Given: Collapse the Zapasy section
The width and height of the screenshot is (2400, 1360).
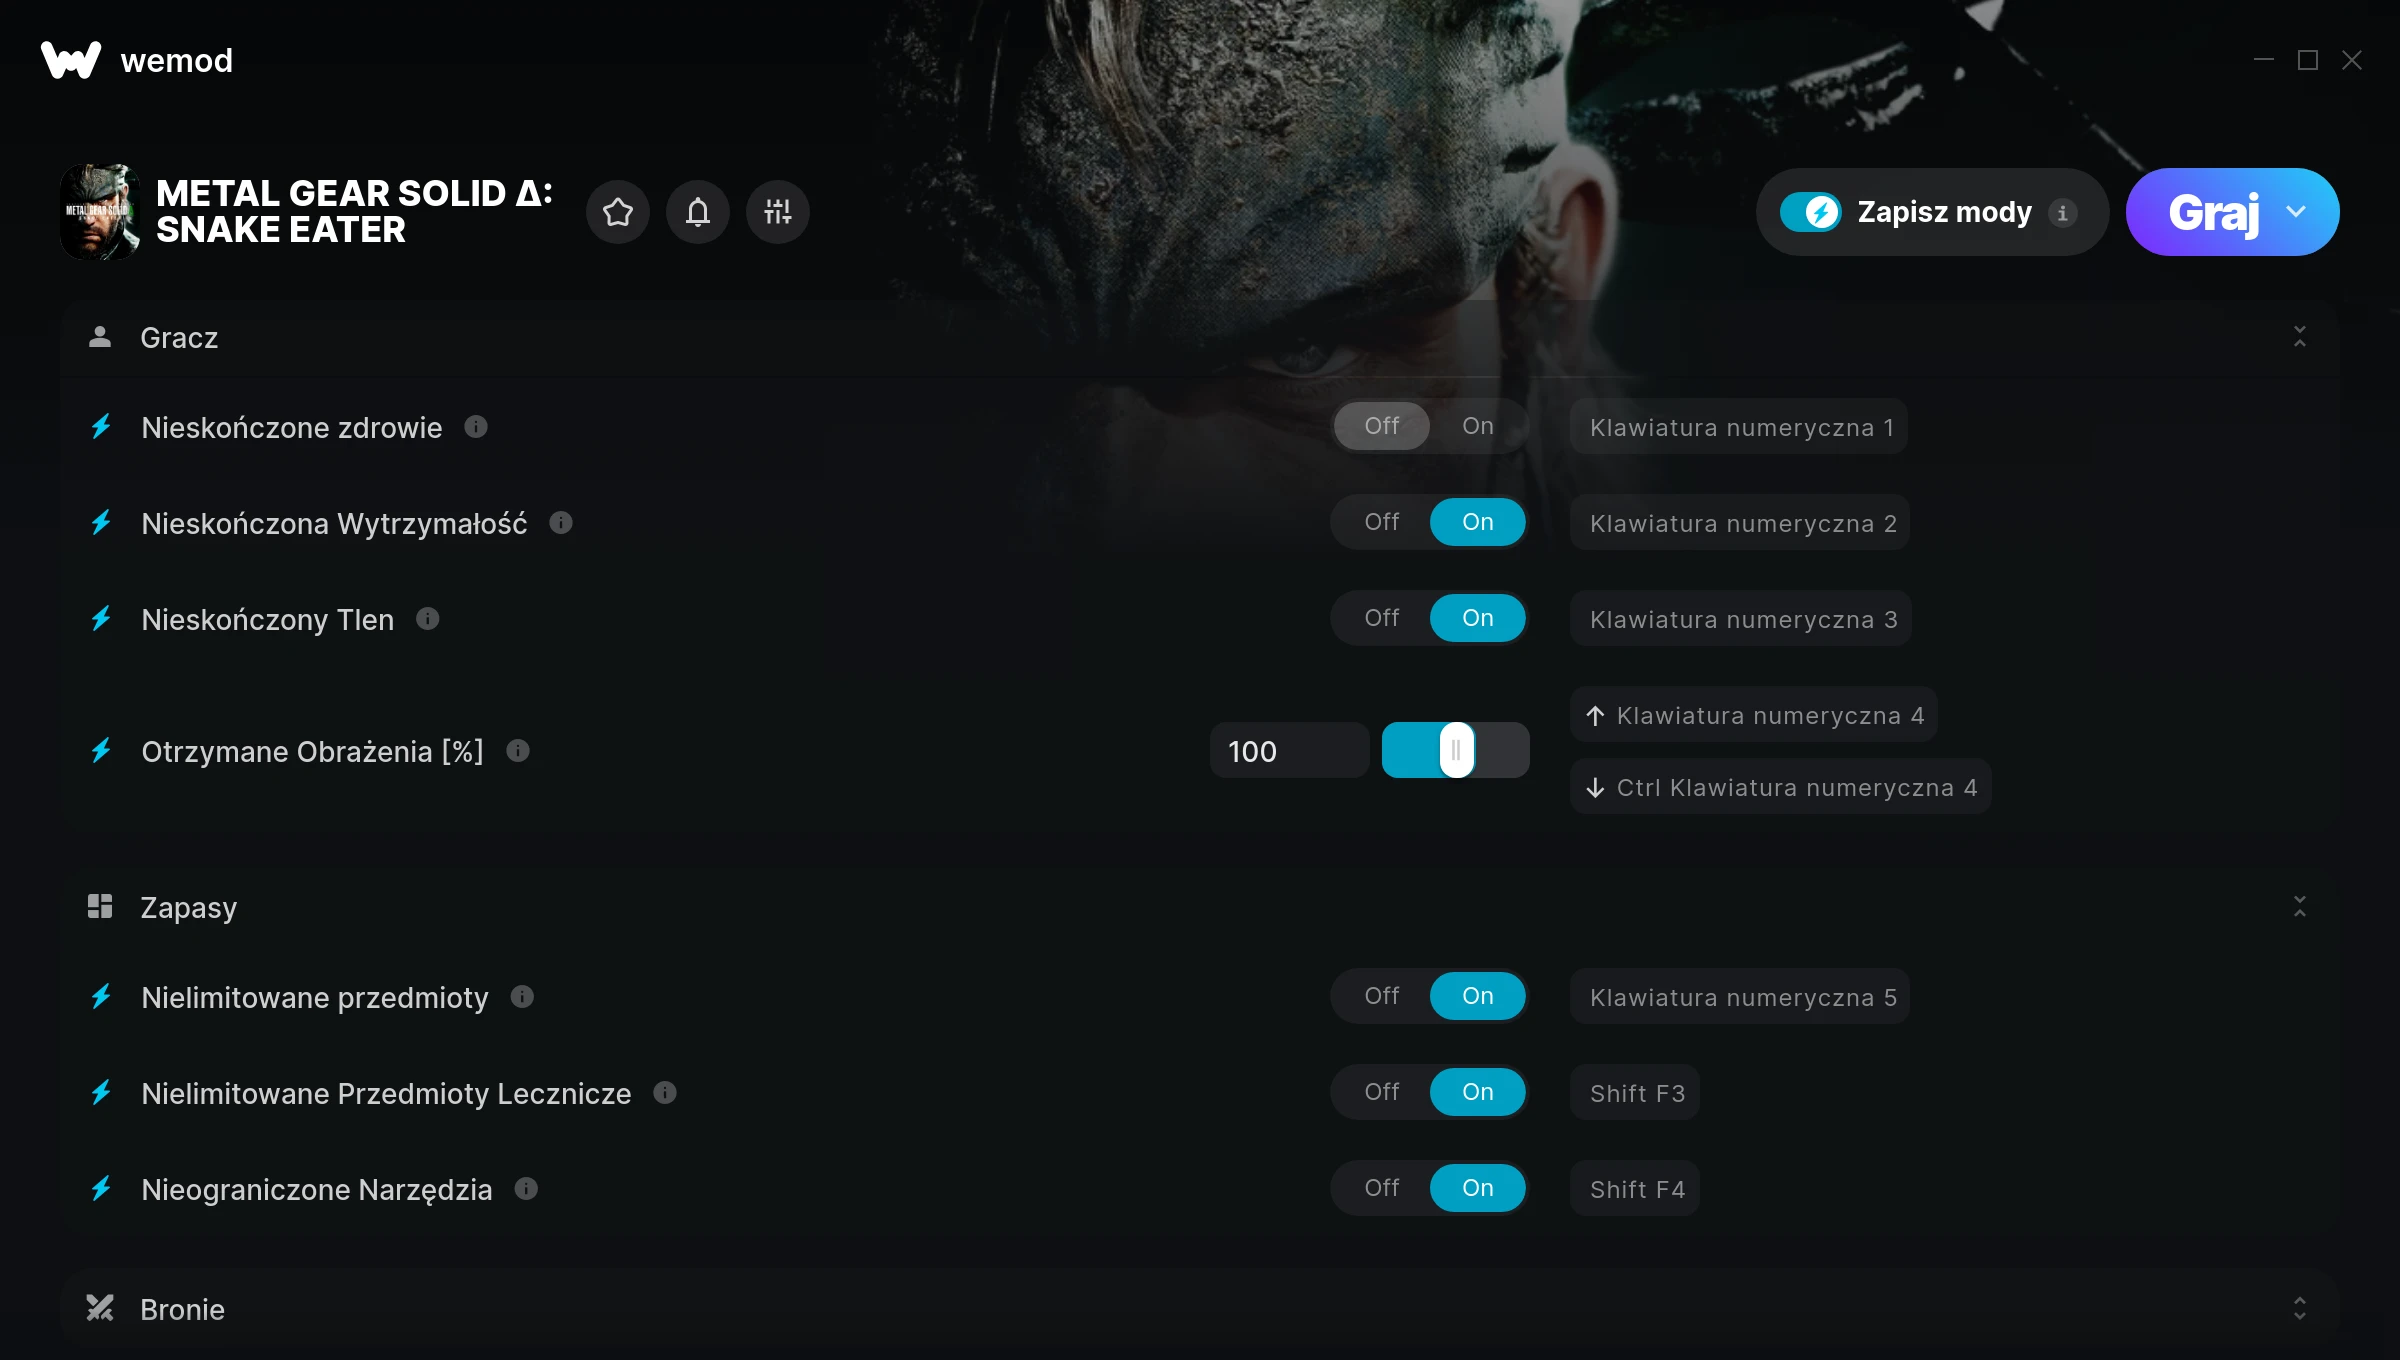Looking at the screenshot, I should pyautogui.click(x=2299, y=907).
